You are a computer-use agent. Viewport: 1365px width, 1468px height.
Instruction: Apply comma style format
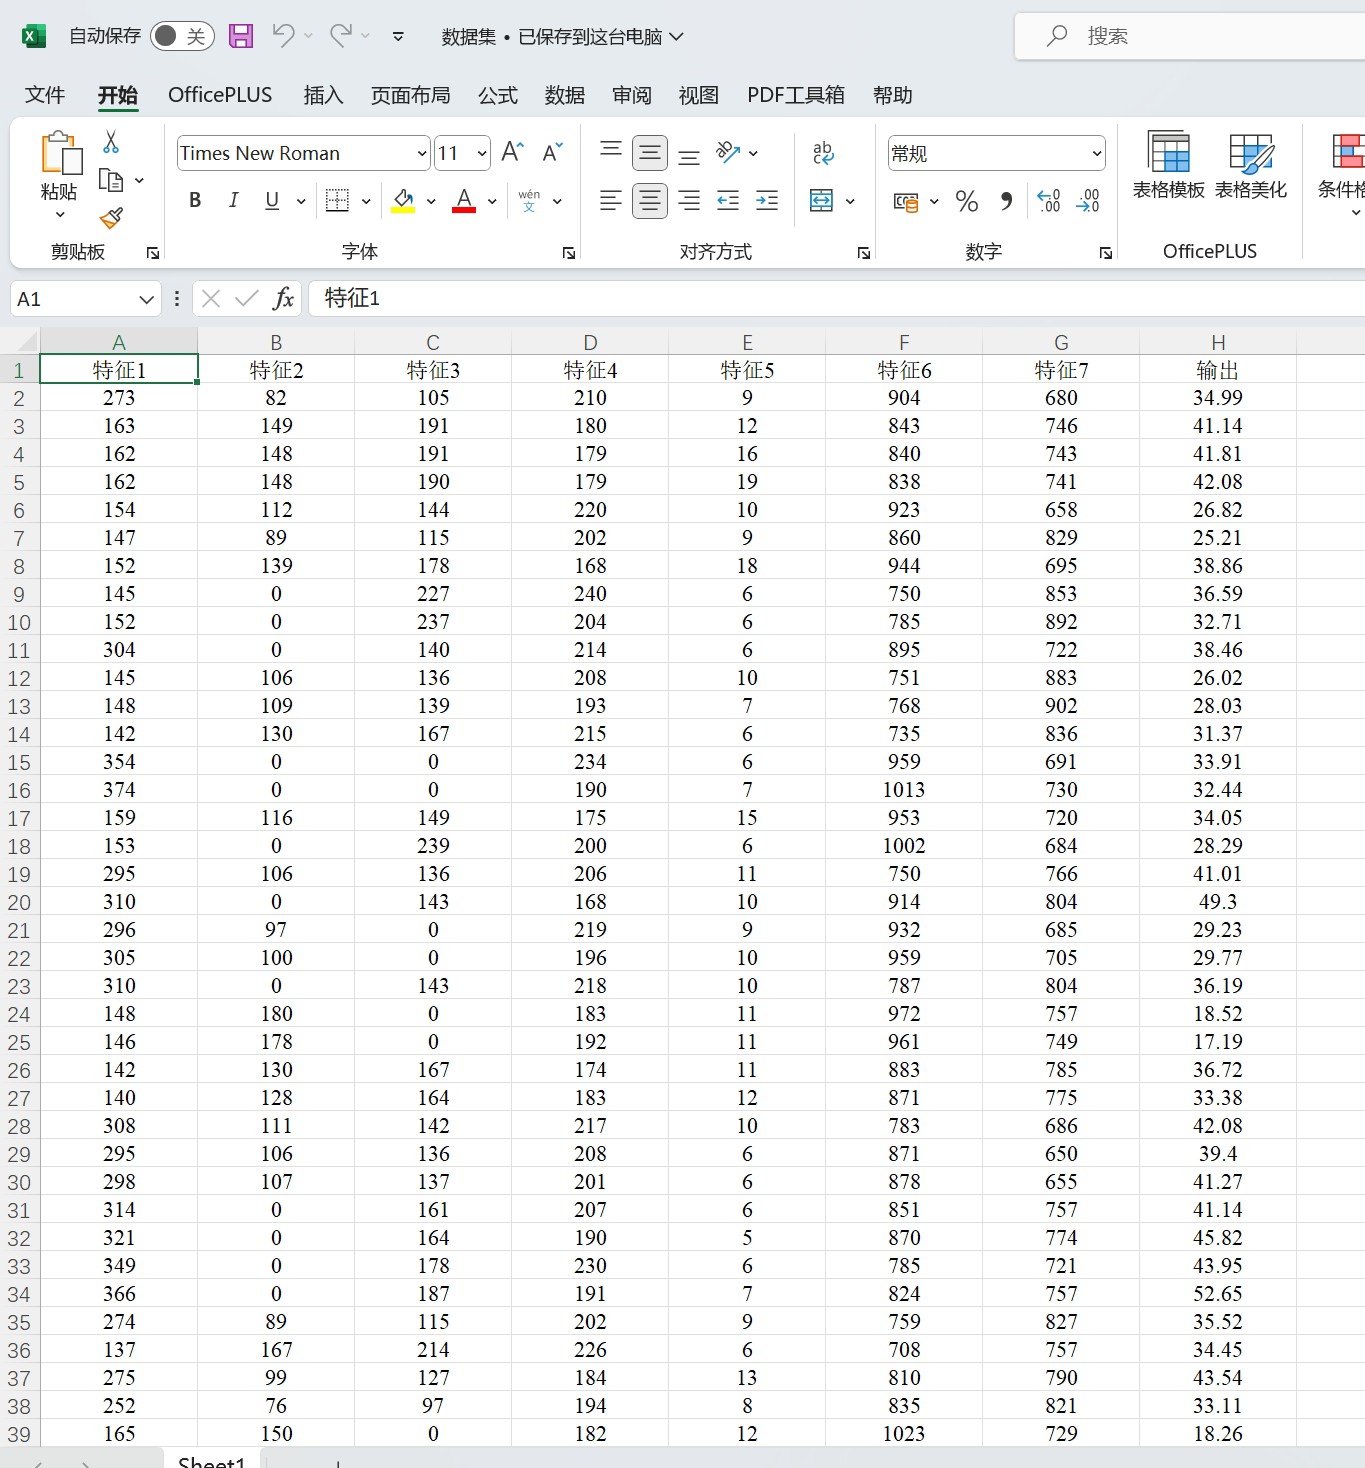[x=1006, y=201]
